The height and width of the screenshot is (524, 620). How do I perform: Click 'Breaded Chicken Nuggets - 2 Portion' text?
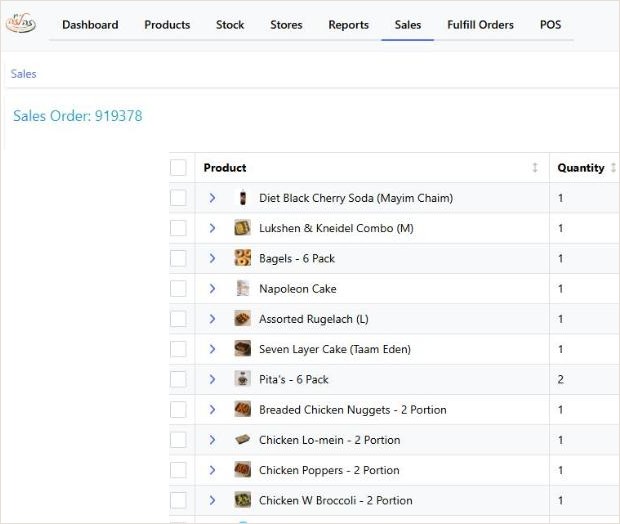(353, 410)
